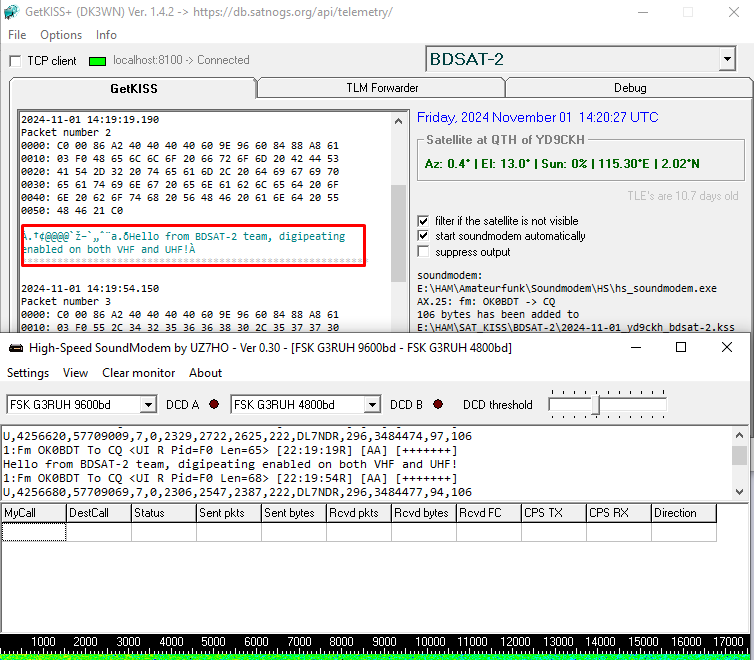Minimize the SoundModem window
Image resolution: width=754 pixels, height=660 pixels.
click(x=636, y=347)
